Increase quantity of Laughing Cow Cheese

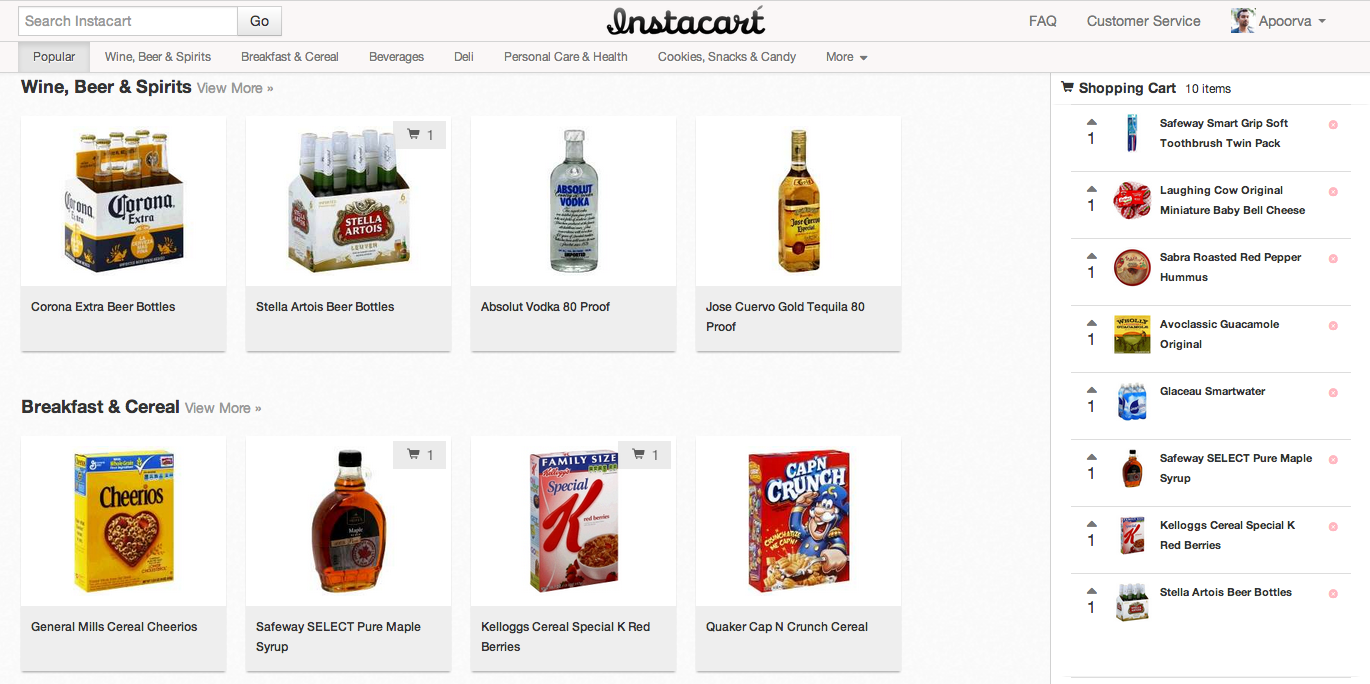[x=1091, y=189]
